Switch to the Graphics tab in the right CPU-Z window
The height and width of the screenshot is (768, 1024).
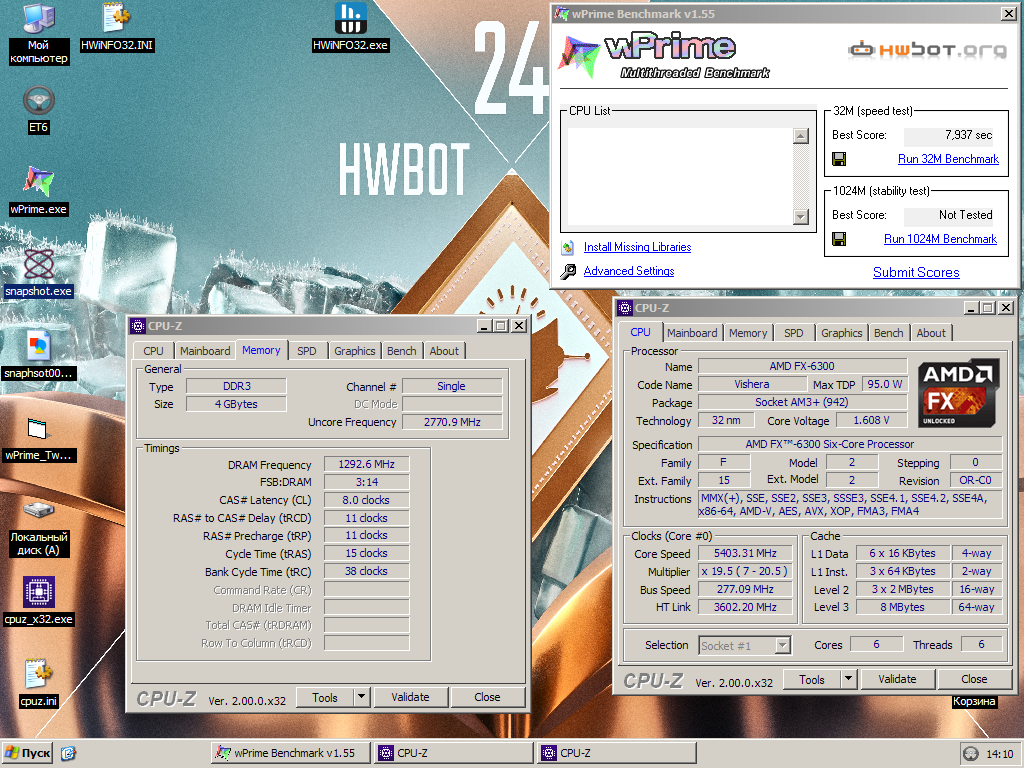coord(842,333)
